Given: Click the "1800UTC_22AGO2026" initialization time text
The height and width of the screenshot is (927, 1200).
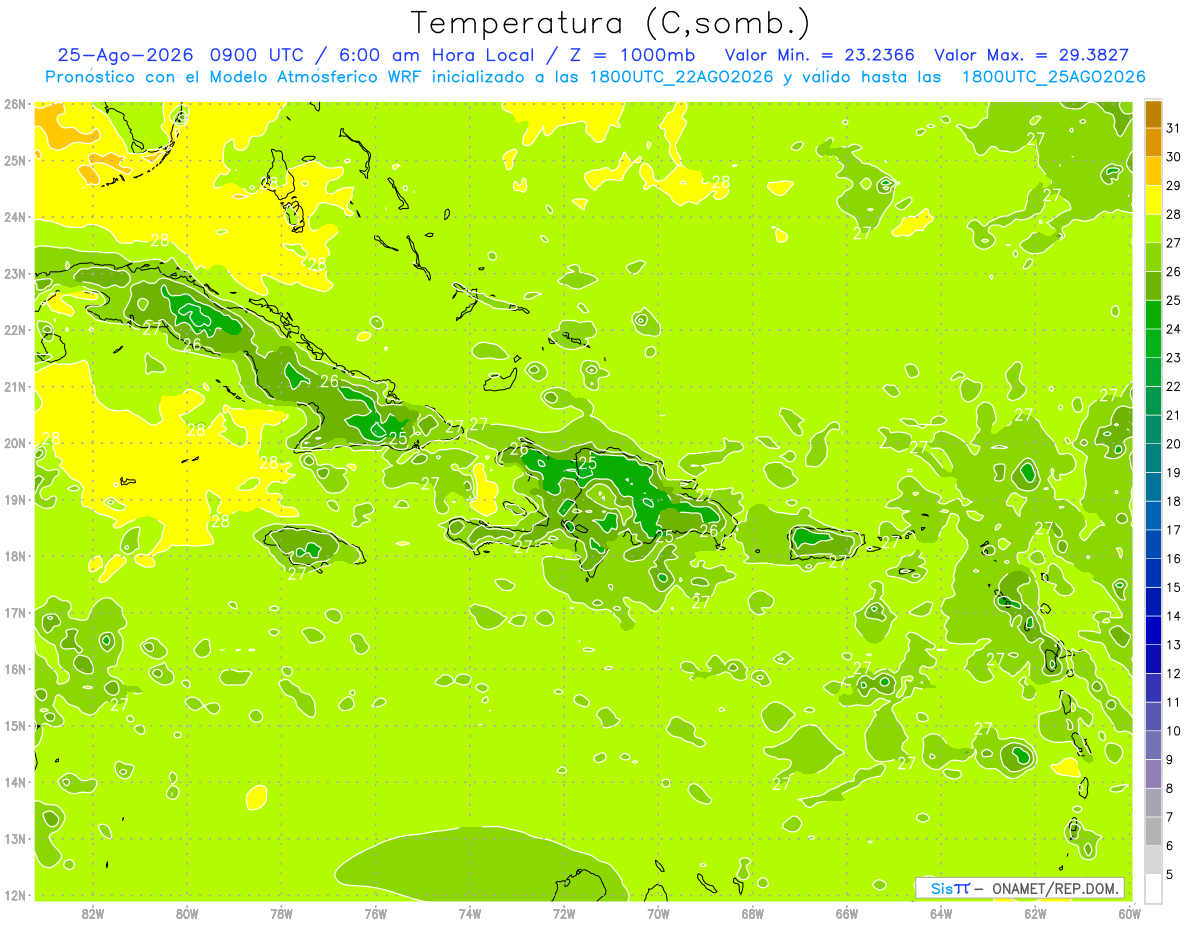Looking at the screenshot, I should (x=678, y=77).
